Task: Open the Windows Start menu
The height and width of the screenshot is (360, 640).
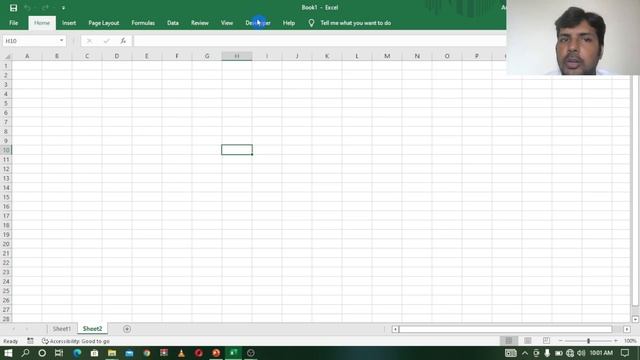Action: [8, 353]
